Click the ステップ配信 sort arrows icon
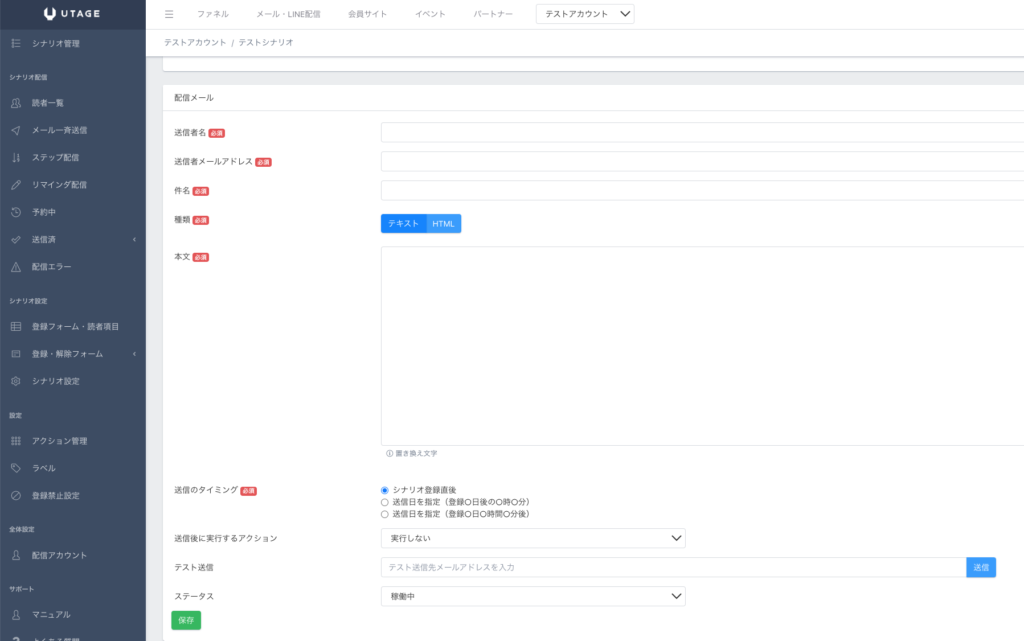The width and height of the screenshot is (1024, 641). pyautogui.click(x=15, y=157)
